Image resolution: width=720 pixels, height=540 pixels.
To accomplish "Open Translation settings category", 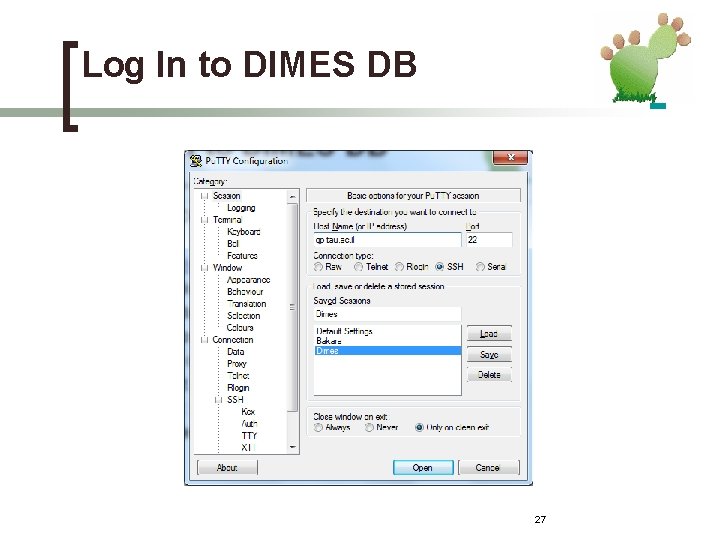I will 247,304.
